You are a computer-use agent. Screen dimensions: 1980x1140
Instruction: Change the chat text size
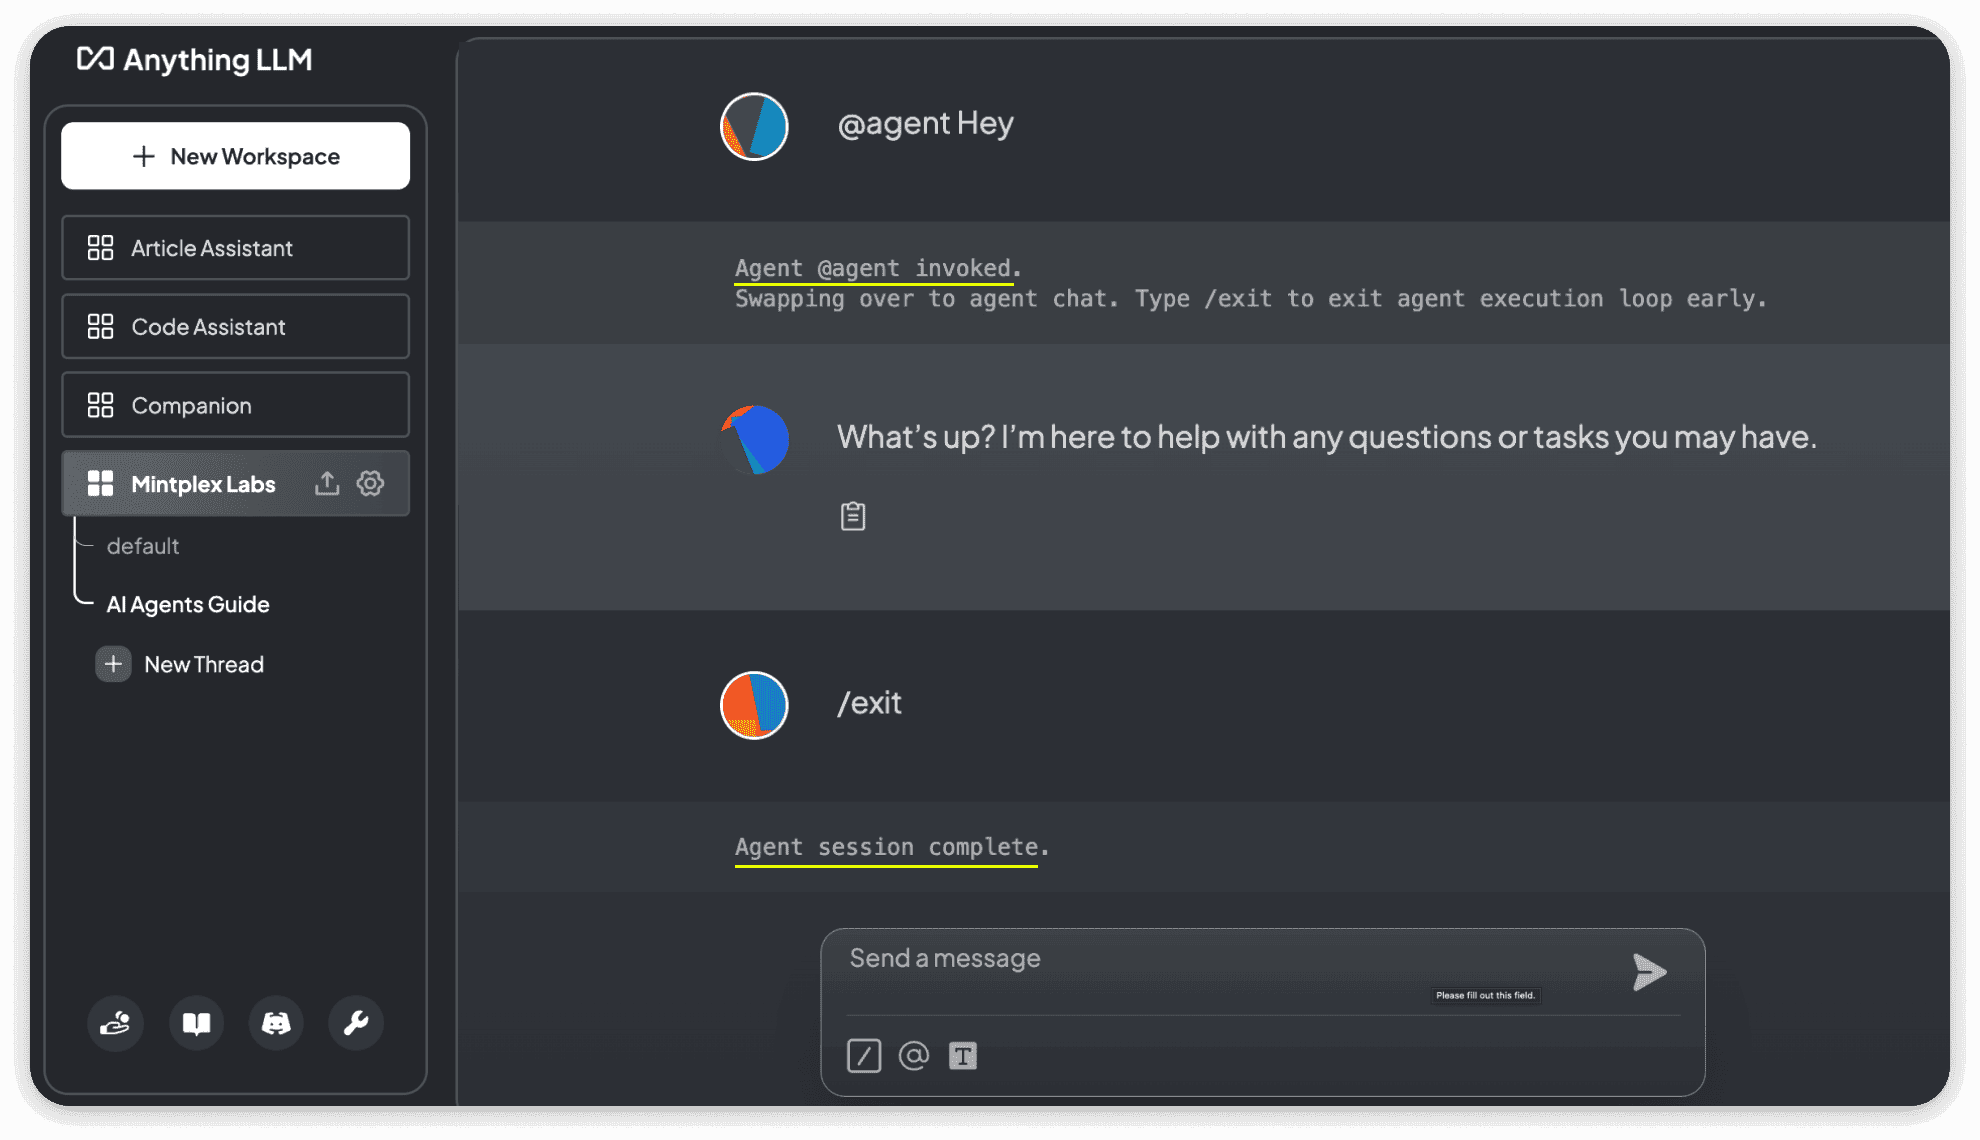[x=964, y=1056]
